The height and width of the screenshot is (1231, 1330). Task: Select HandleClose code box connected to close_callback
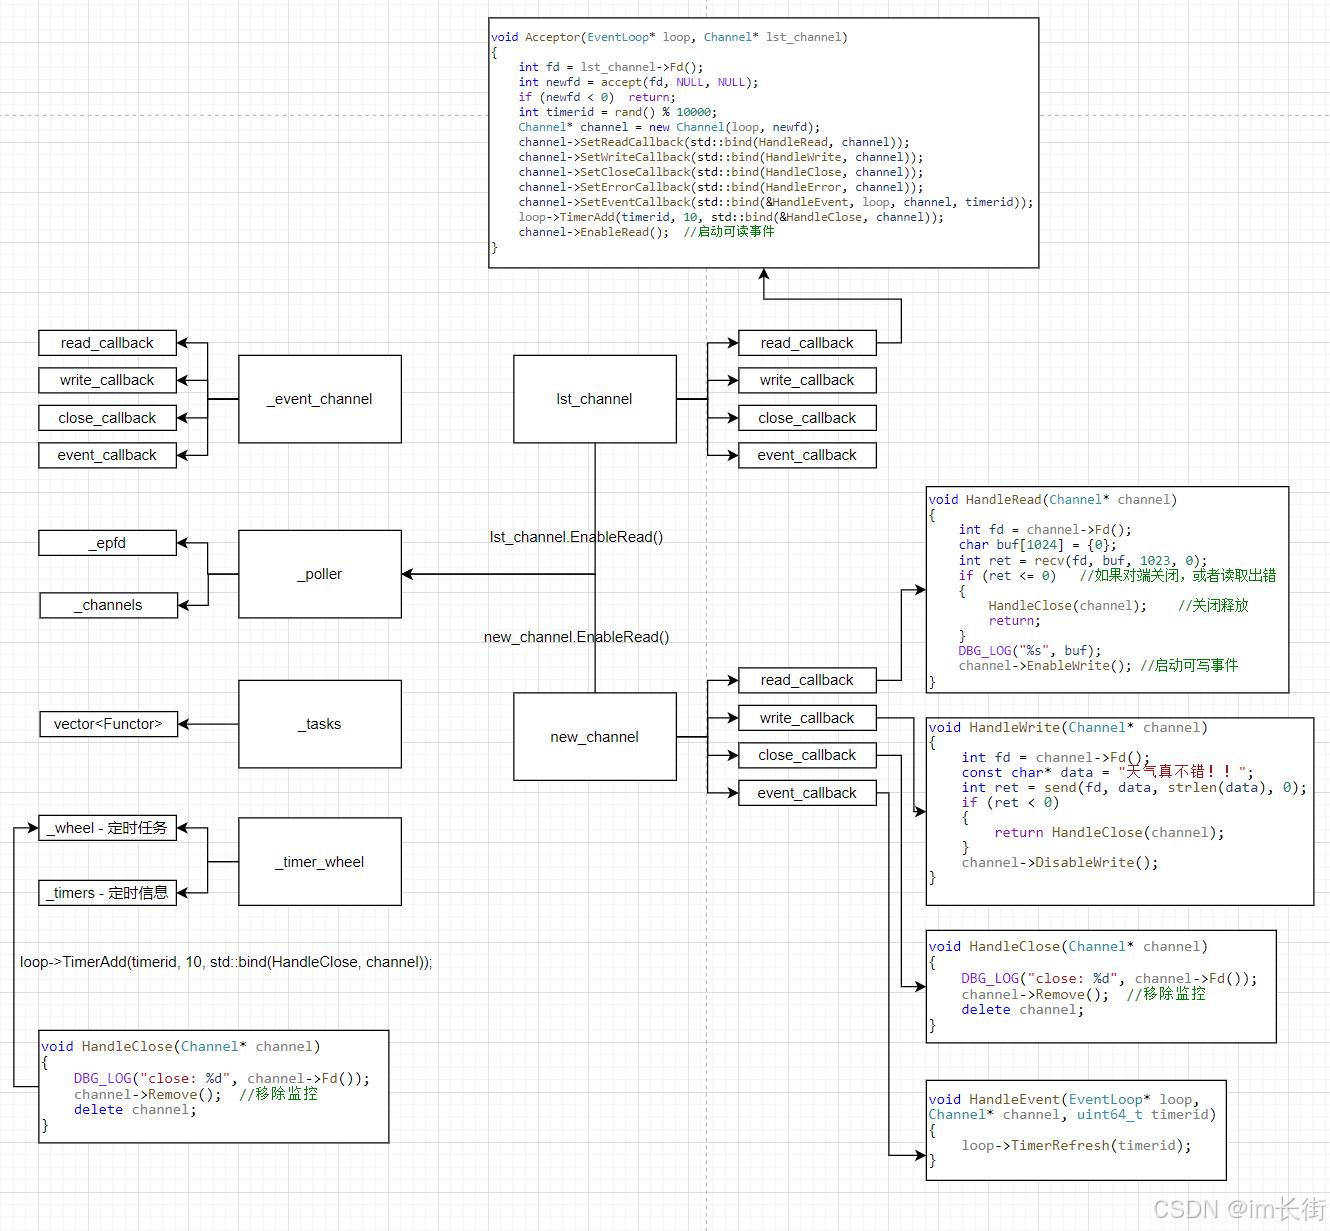point(1101,987)
